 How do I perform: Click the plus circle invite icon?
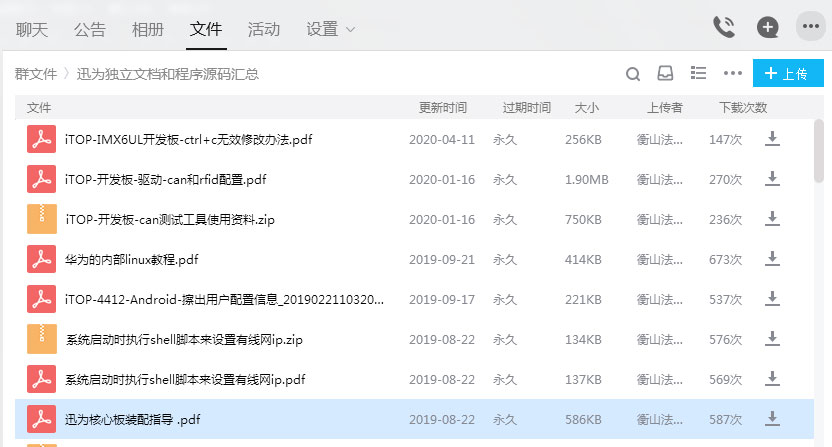767,27
